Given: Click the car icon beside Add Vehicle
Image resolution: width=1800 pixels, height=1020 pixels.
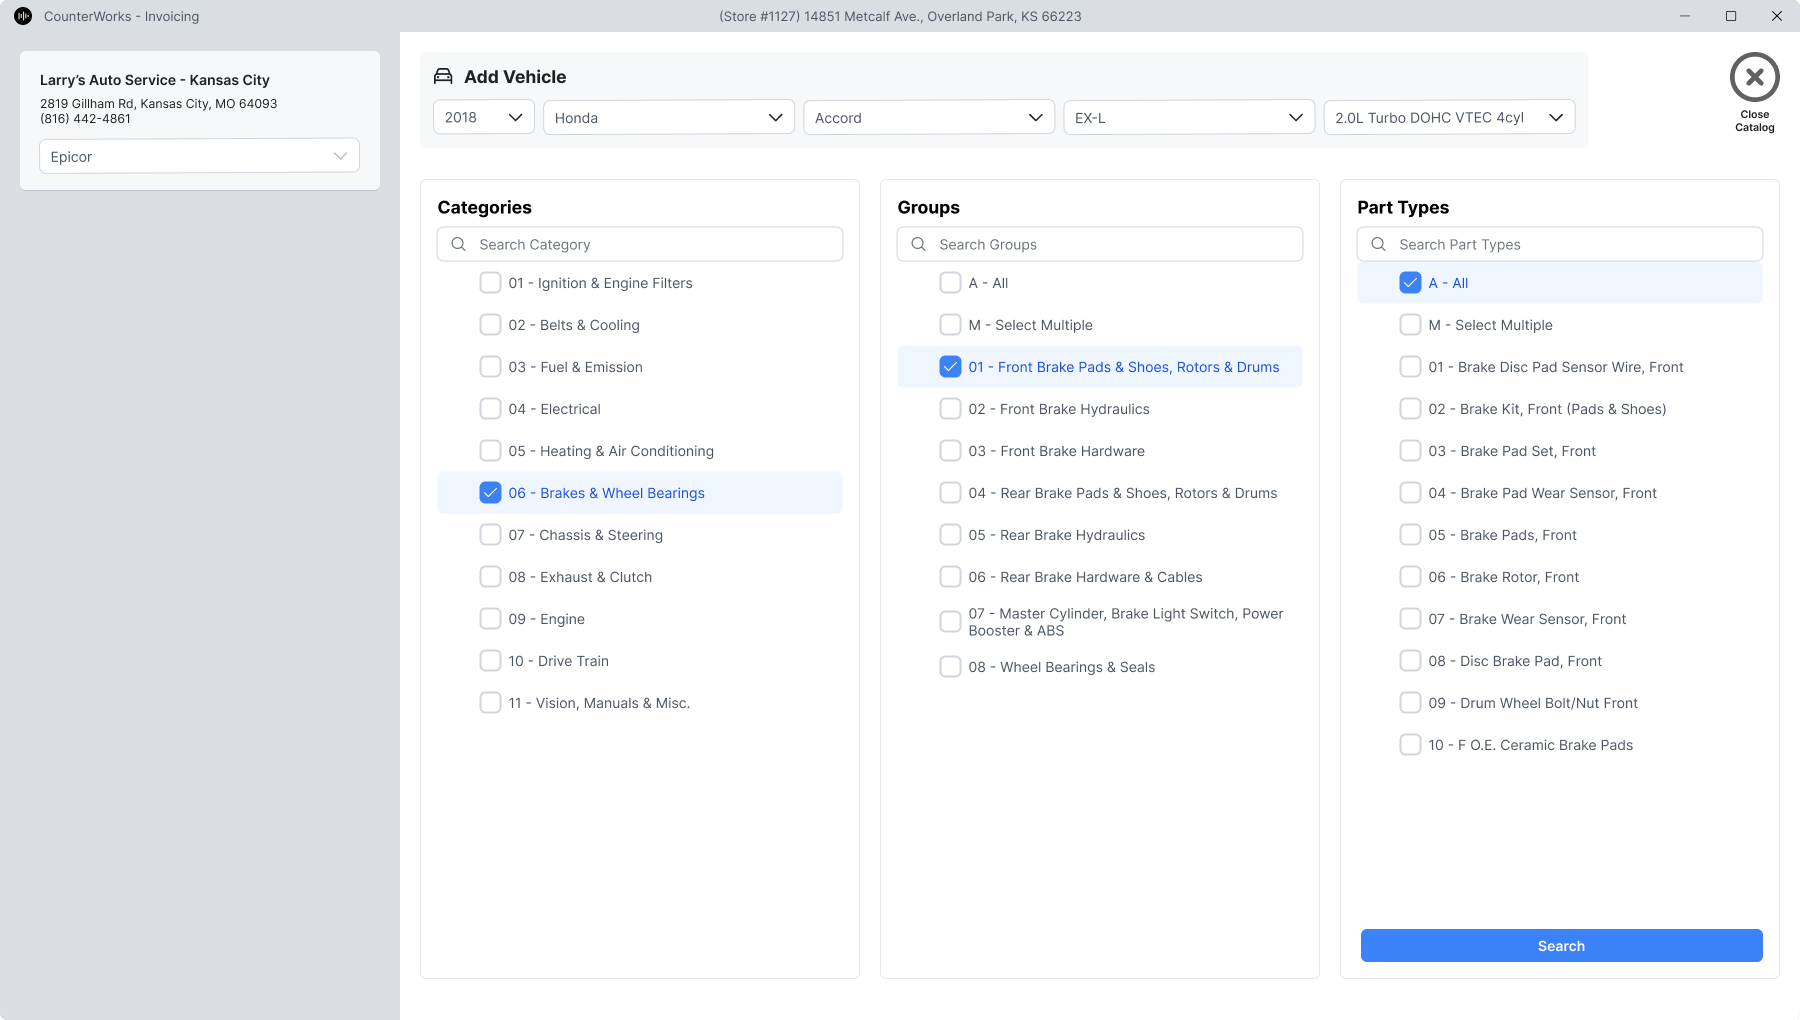Looking at the screenshot, I should [x=443, y=77].
